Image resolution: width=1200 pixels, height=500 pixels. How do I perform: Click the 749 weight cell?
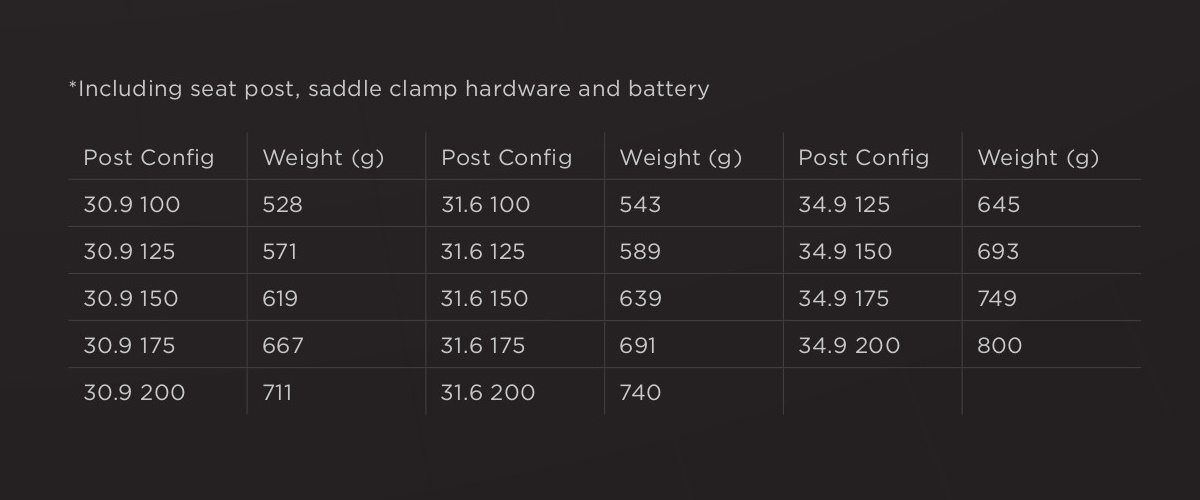coord(997,299)
